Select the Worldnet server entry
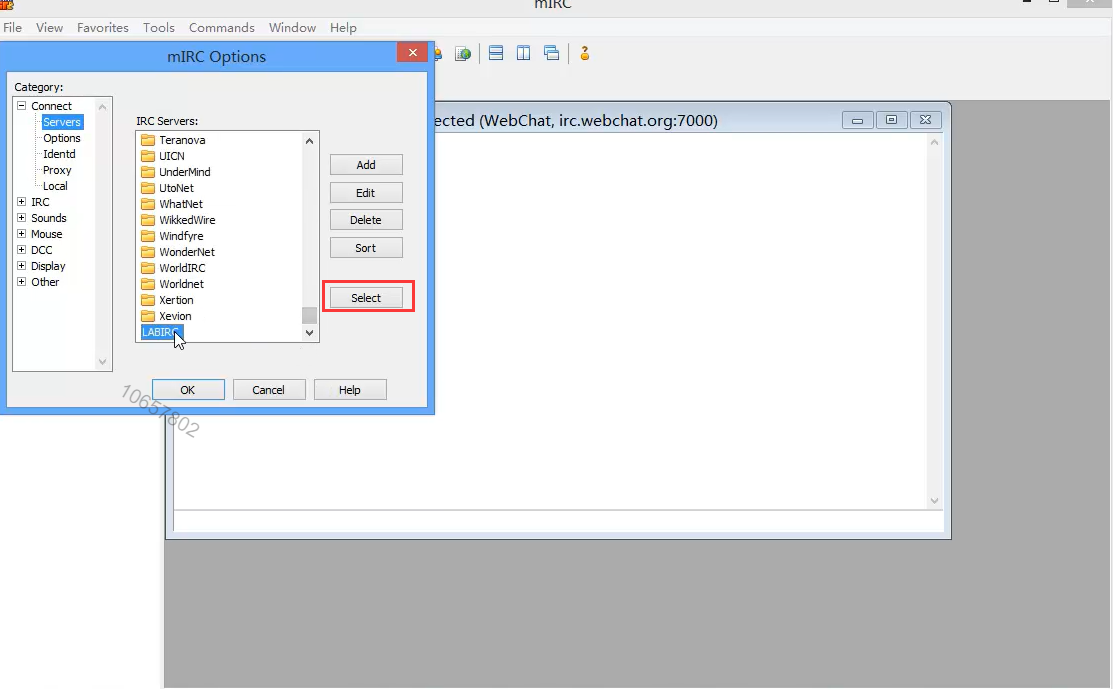1113x689 pixels. click(x=181, y=284)
